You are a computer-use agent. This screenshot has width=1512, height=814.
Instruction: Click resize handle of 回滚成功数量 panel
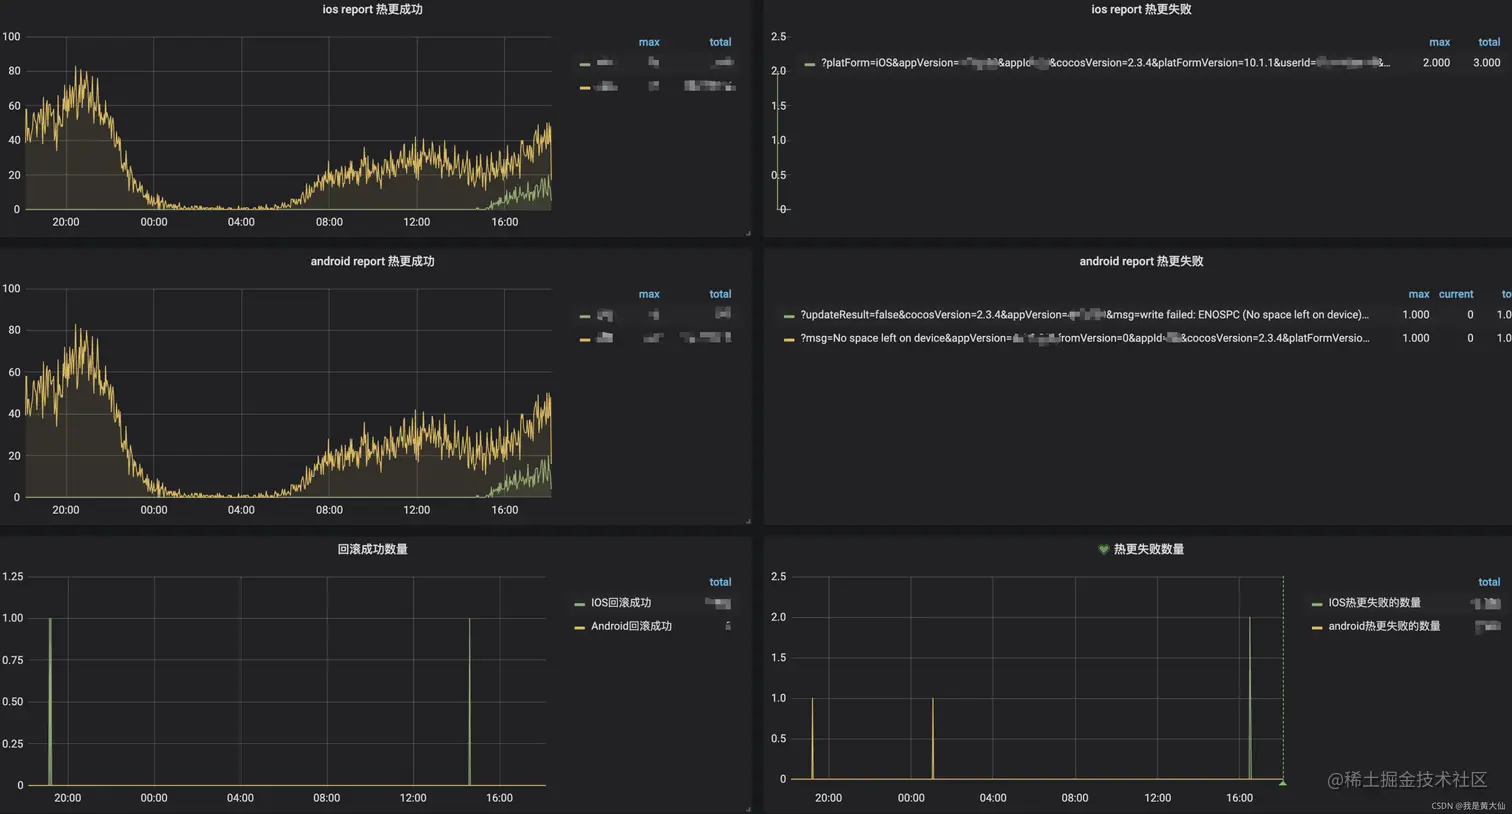(748, 809)
